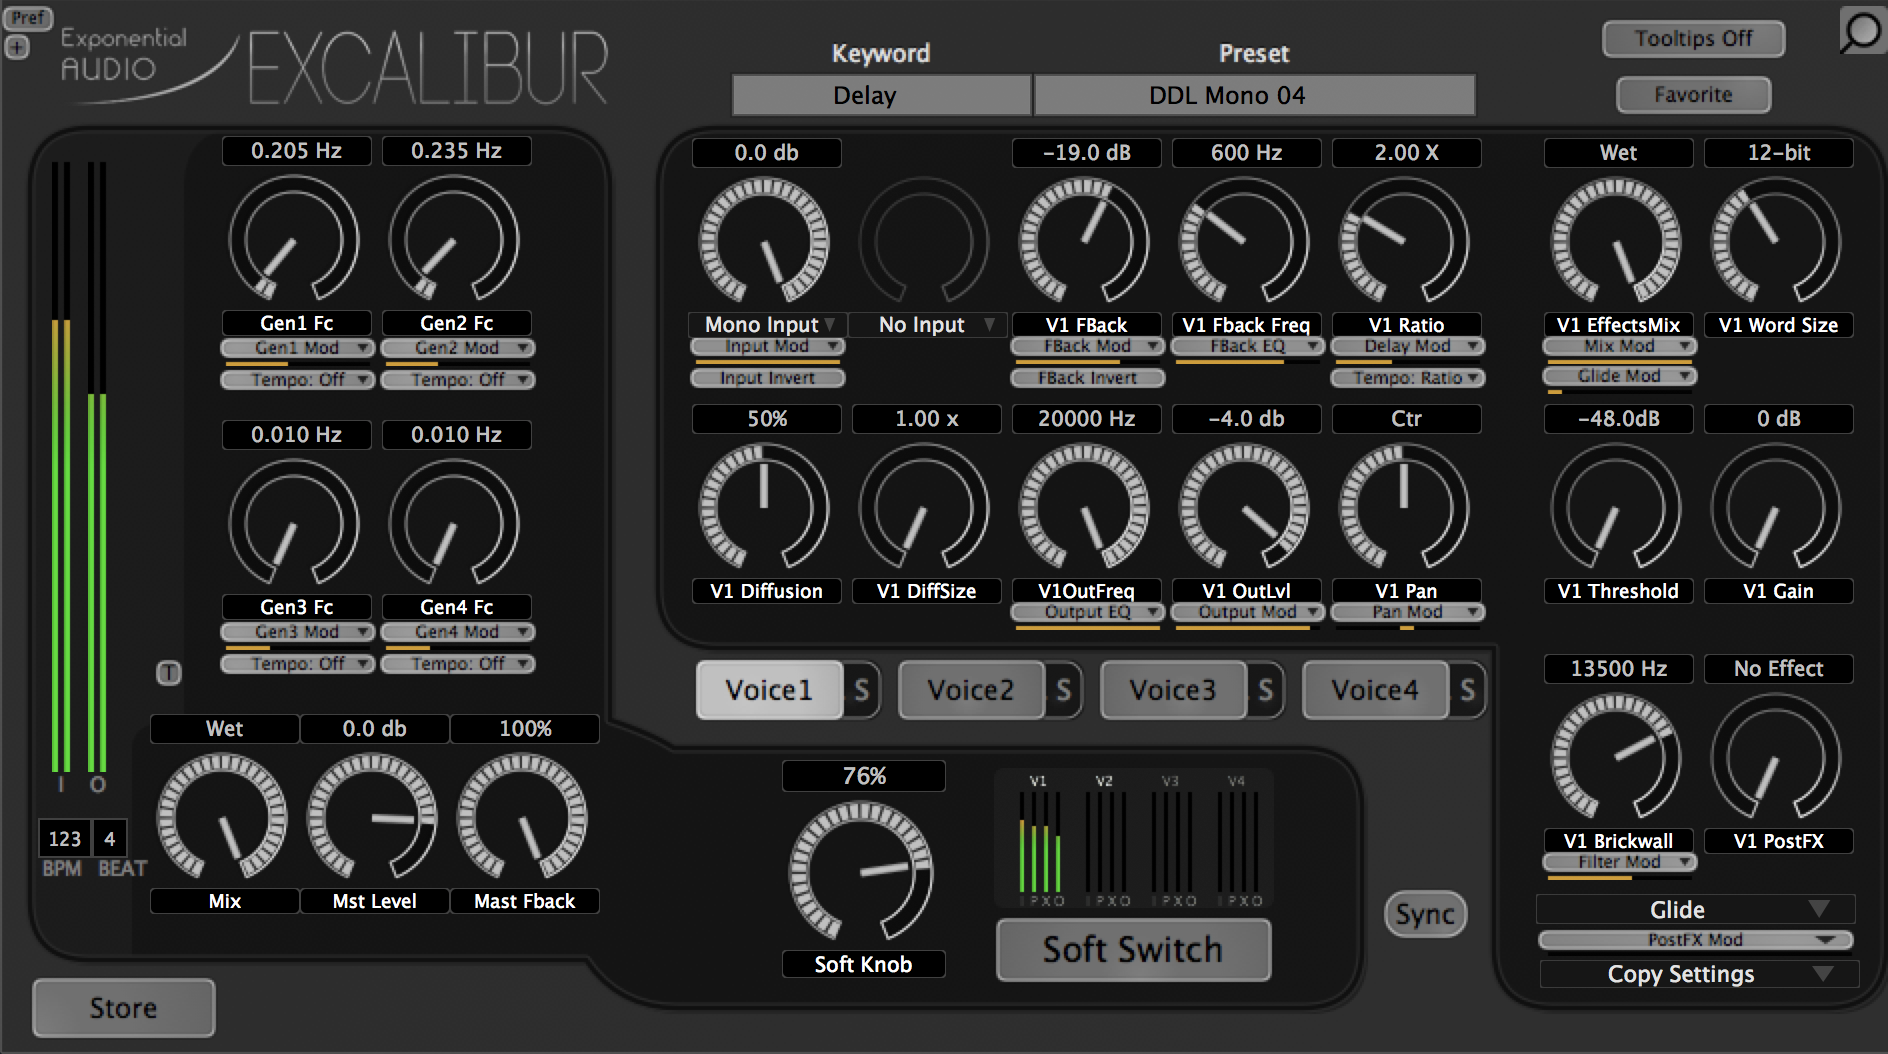Click the Mono Input level knob
This screenshot has width=1888, height=1054.
(x=763, y=241)
